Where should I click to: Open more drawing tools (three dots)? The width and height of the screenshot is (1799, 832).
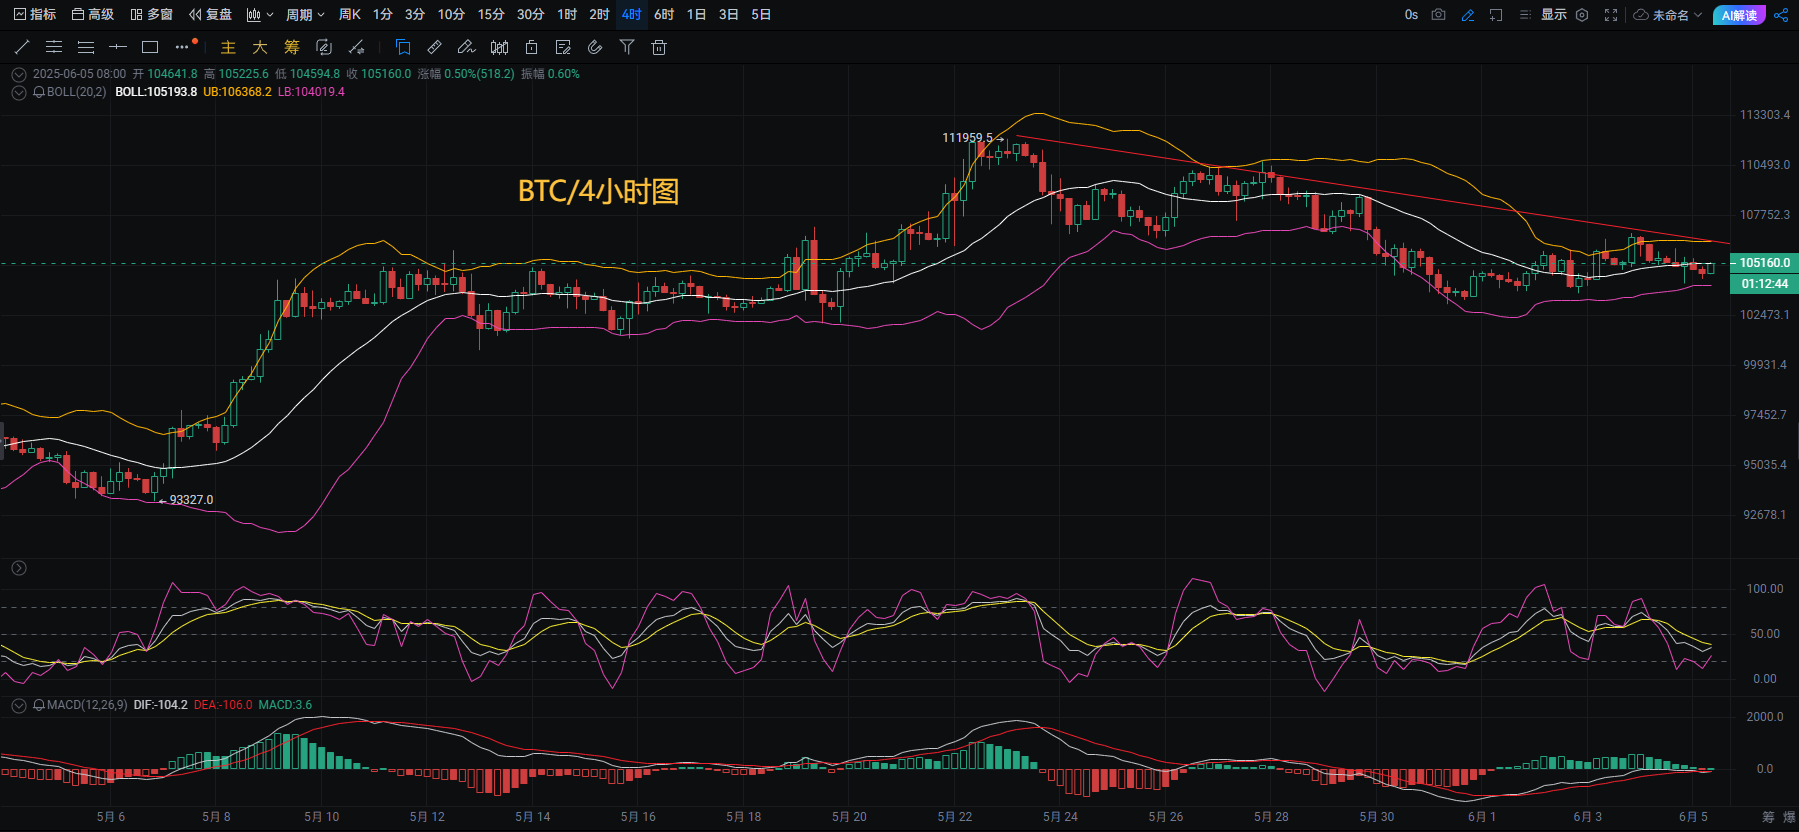pyautogui.click(x=182, y=47)
